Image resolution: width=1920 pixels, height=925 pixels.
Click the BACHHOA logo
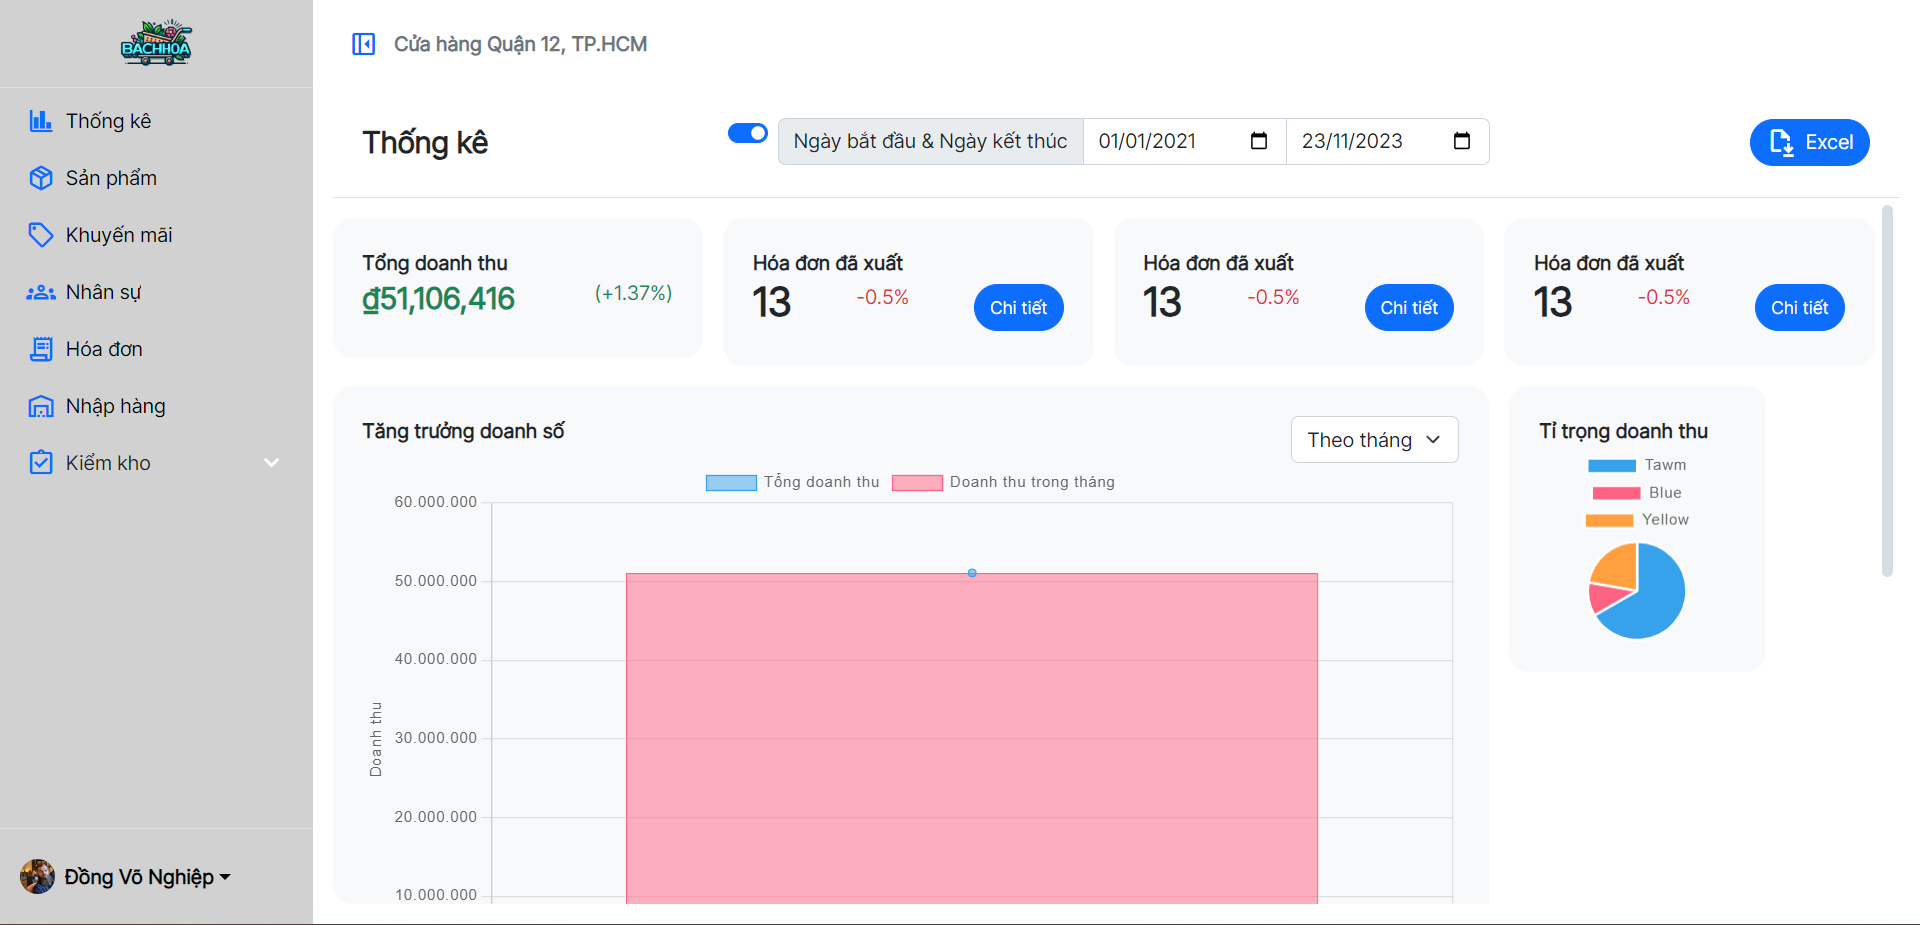pyautogui.click(x=156, y=43)
